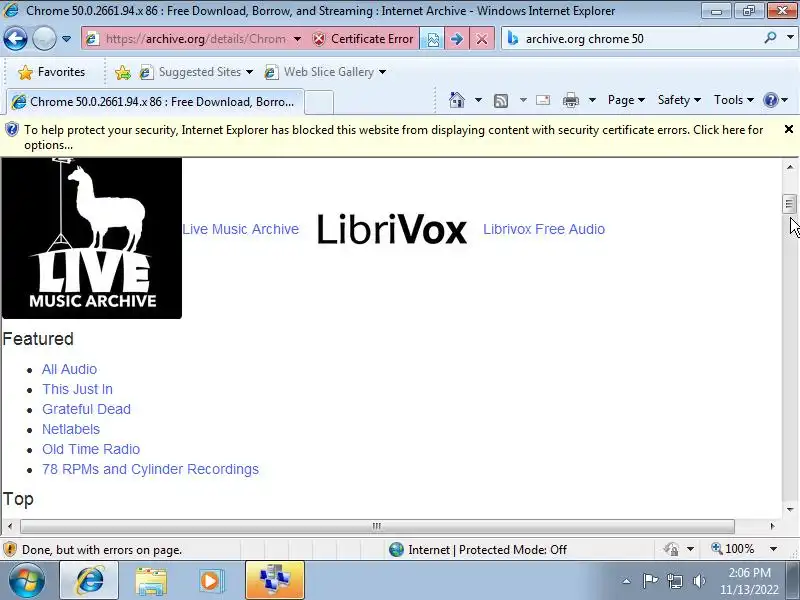Show hidden tray icons arrow
The height and width of the screenshot is (600, 800).
[627, 581]
